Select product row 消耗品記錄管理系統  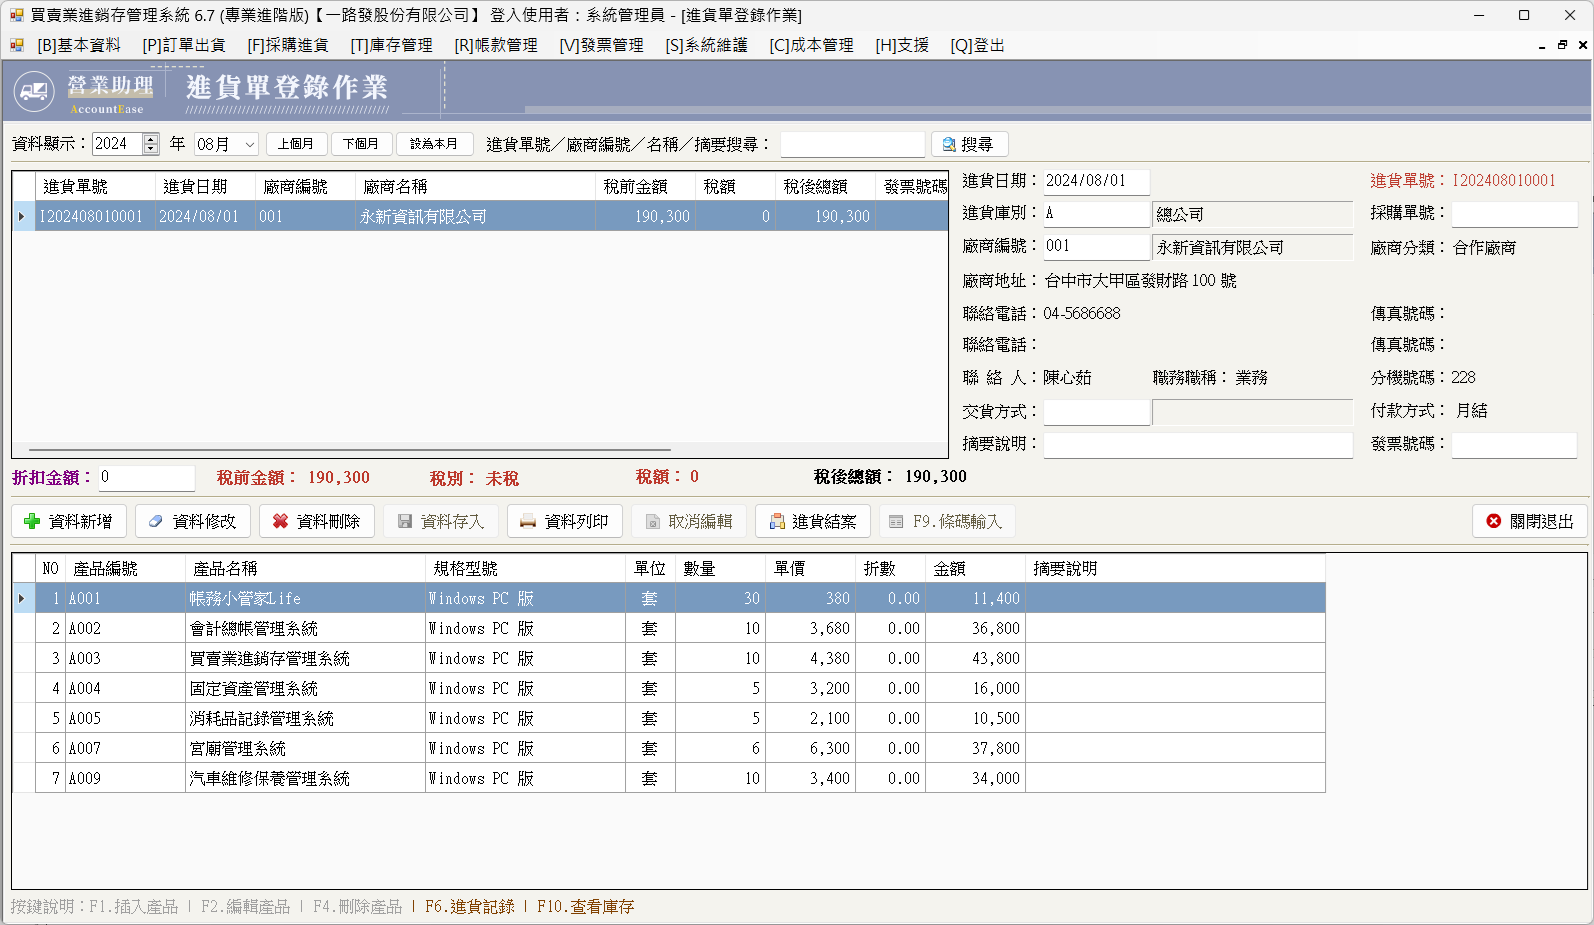(x=669, y=718)
